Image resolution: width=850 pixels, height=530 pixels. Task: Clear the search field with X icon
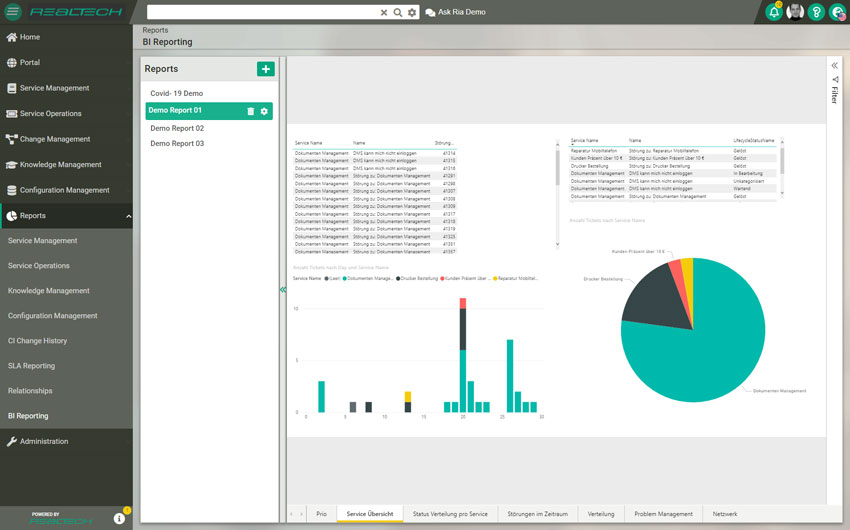[x=384, y=12]
